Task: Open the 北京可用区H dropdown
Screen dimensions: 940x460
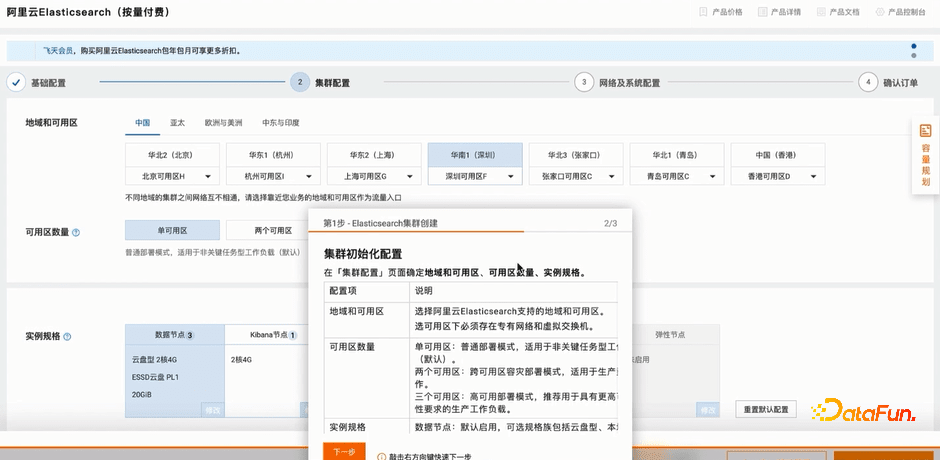Action: pos(173,176)
